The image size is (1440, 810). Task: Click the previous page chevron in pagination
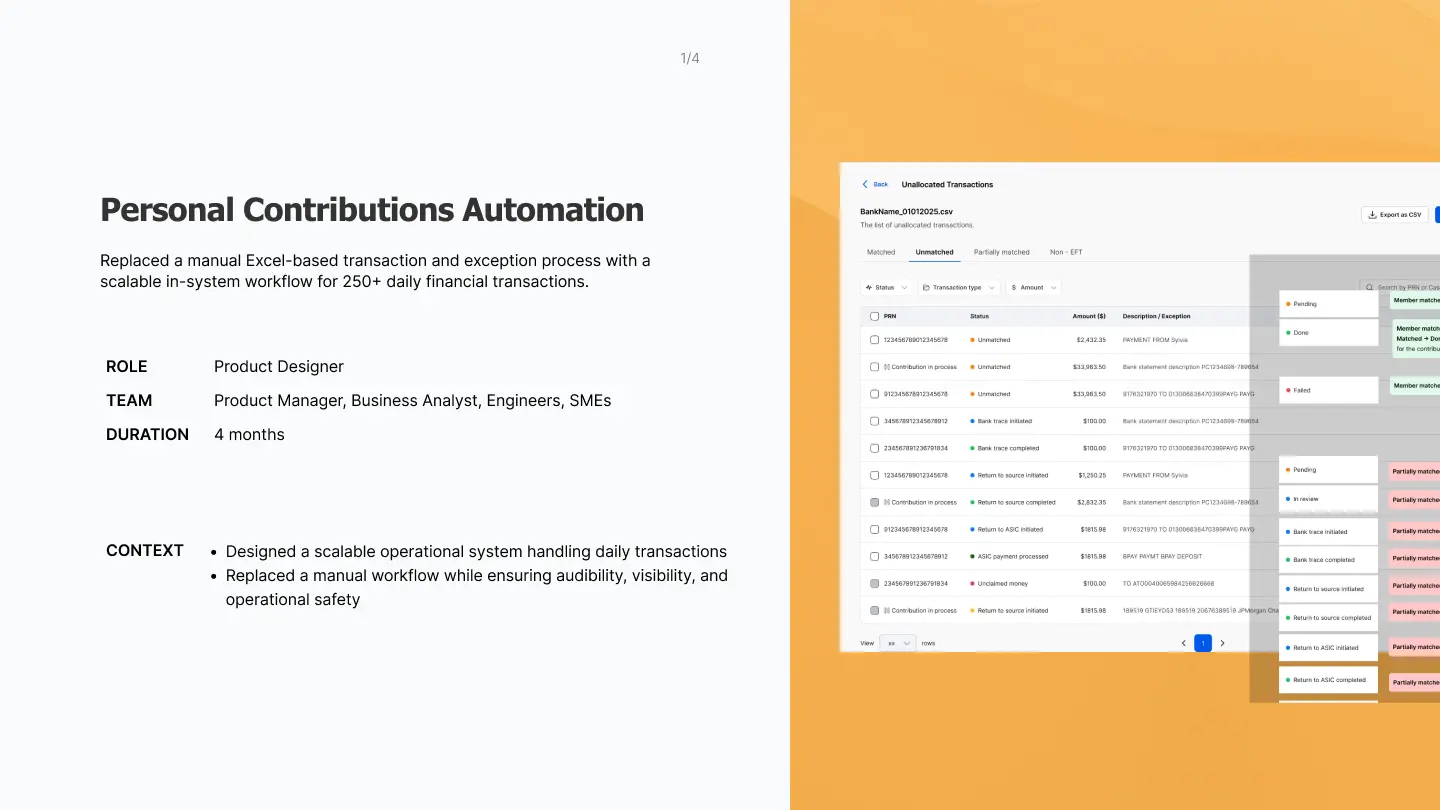1184,643
